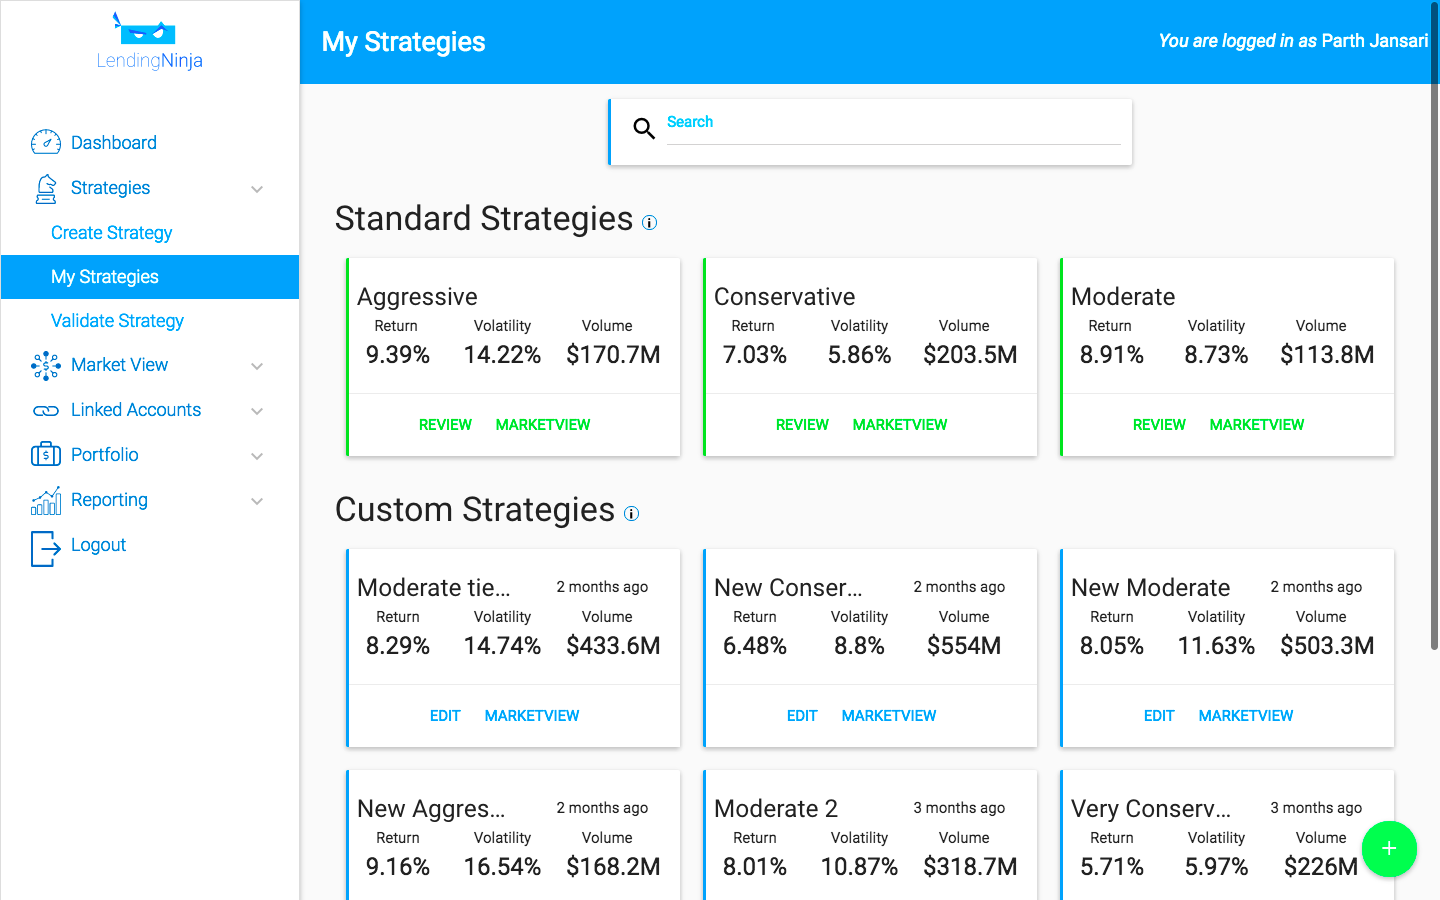Review the Aggressive strategy

[x=445, y=425]
